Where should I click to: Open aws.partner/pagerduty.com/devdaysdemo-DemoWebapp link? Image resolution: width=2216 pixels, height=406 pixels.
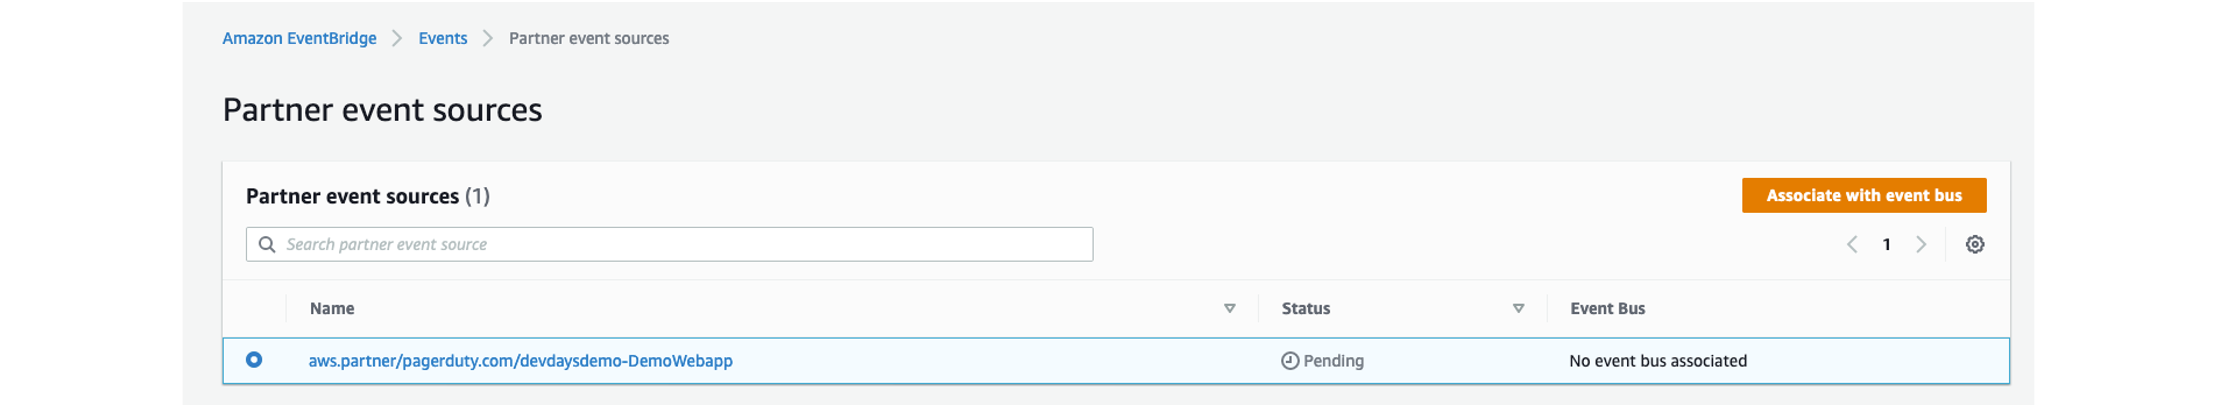[x=520, y=361]
